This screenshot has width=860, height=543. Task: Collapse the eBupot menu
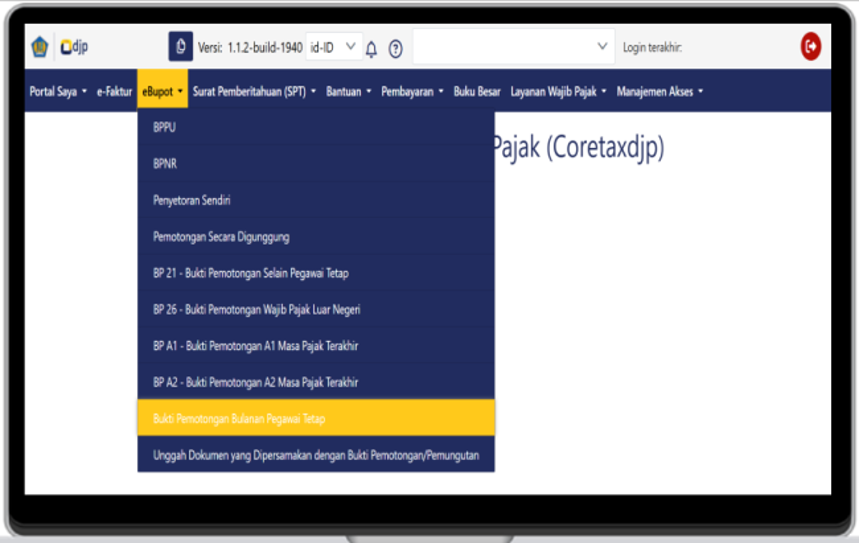point(163,91)
